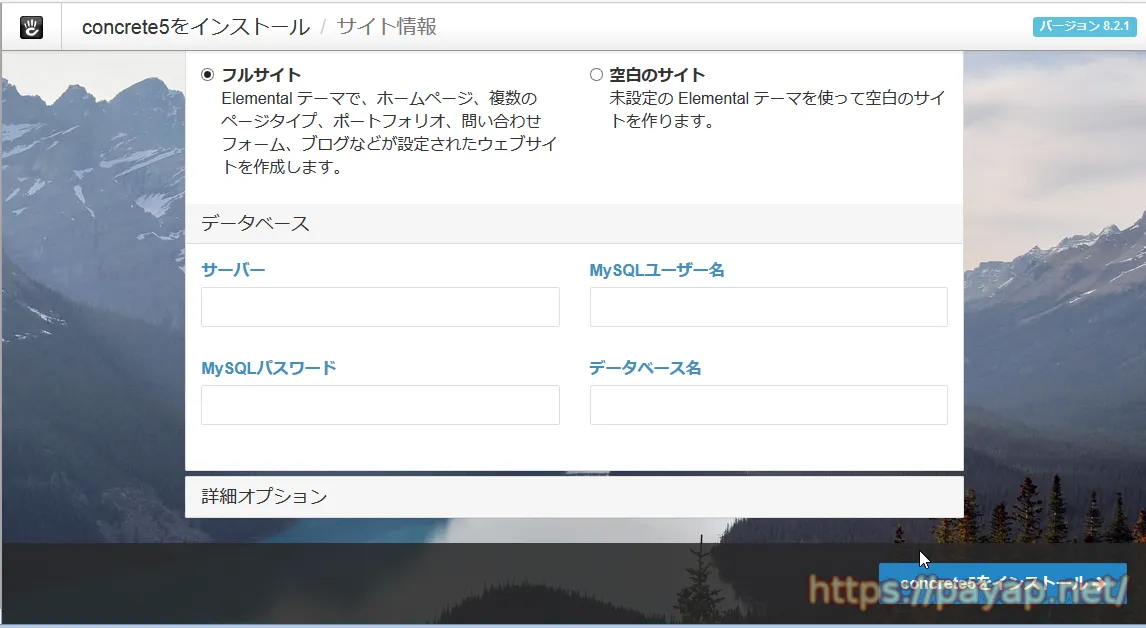Focus the データベース名 input field

768,405
